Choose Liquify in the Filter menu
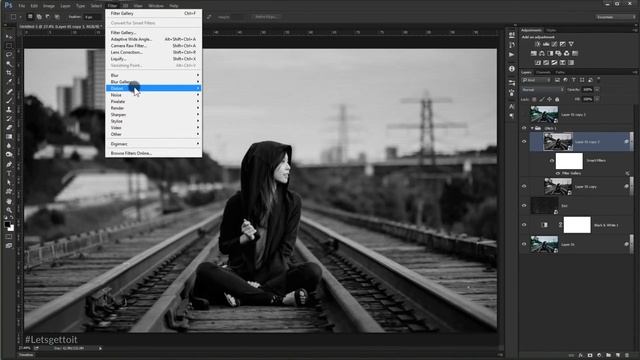640x360 pixels. coord(153,59)
